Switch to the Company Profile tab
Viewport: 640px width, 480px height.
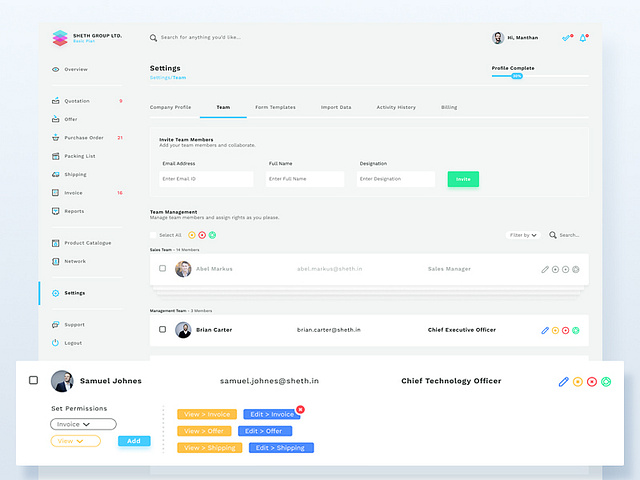point(170,107)
